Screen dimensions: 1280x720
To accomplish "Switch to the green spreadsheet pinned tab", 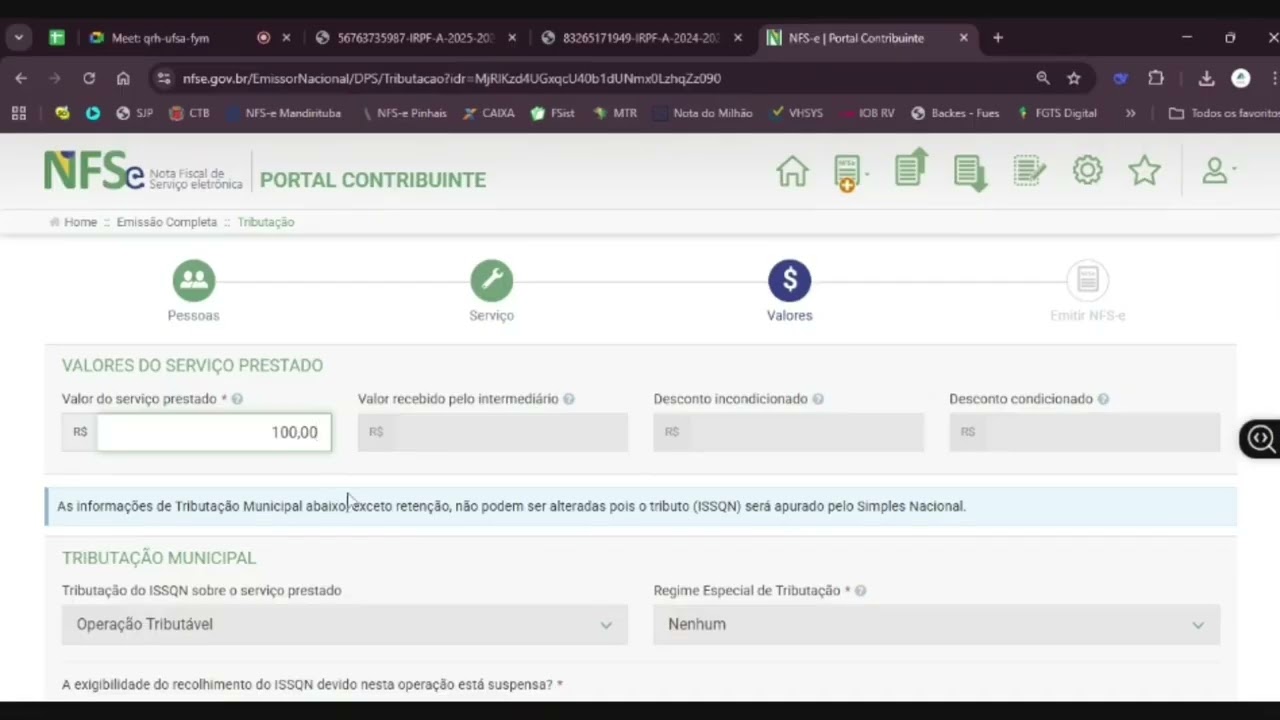I will tap(57, 38).
